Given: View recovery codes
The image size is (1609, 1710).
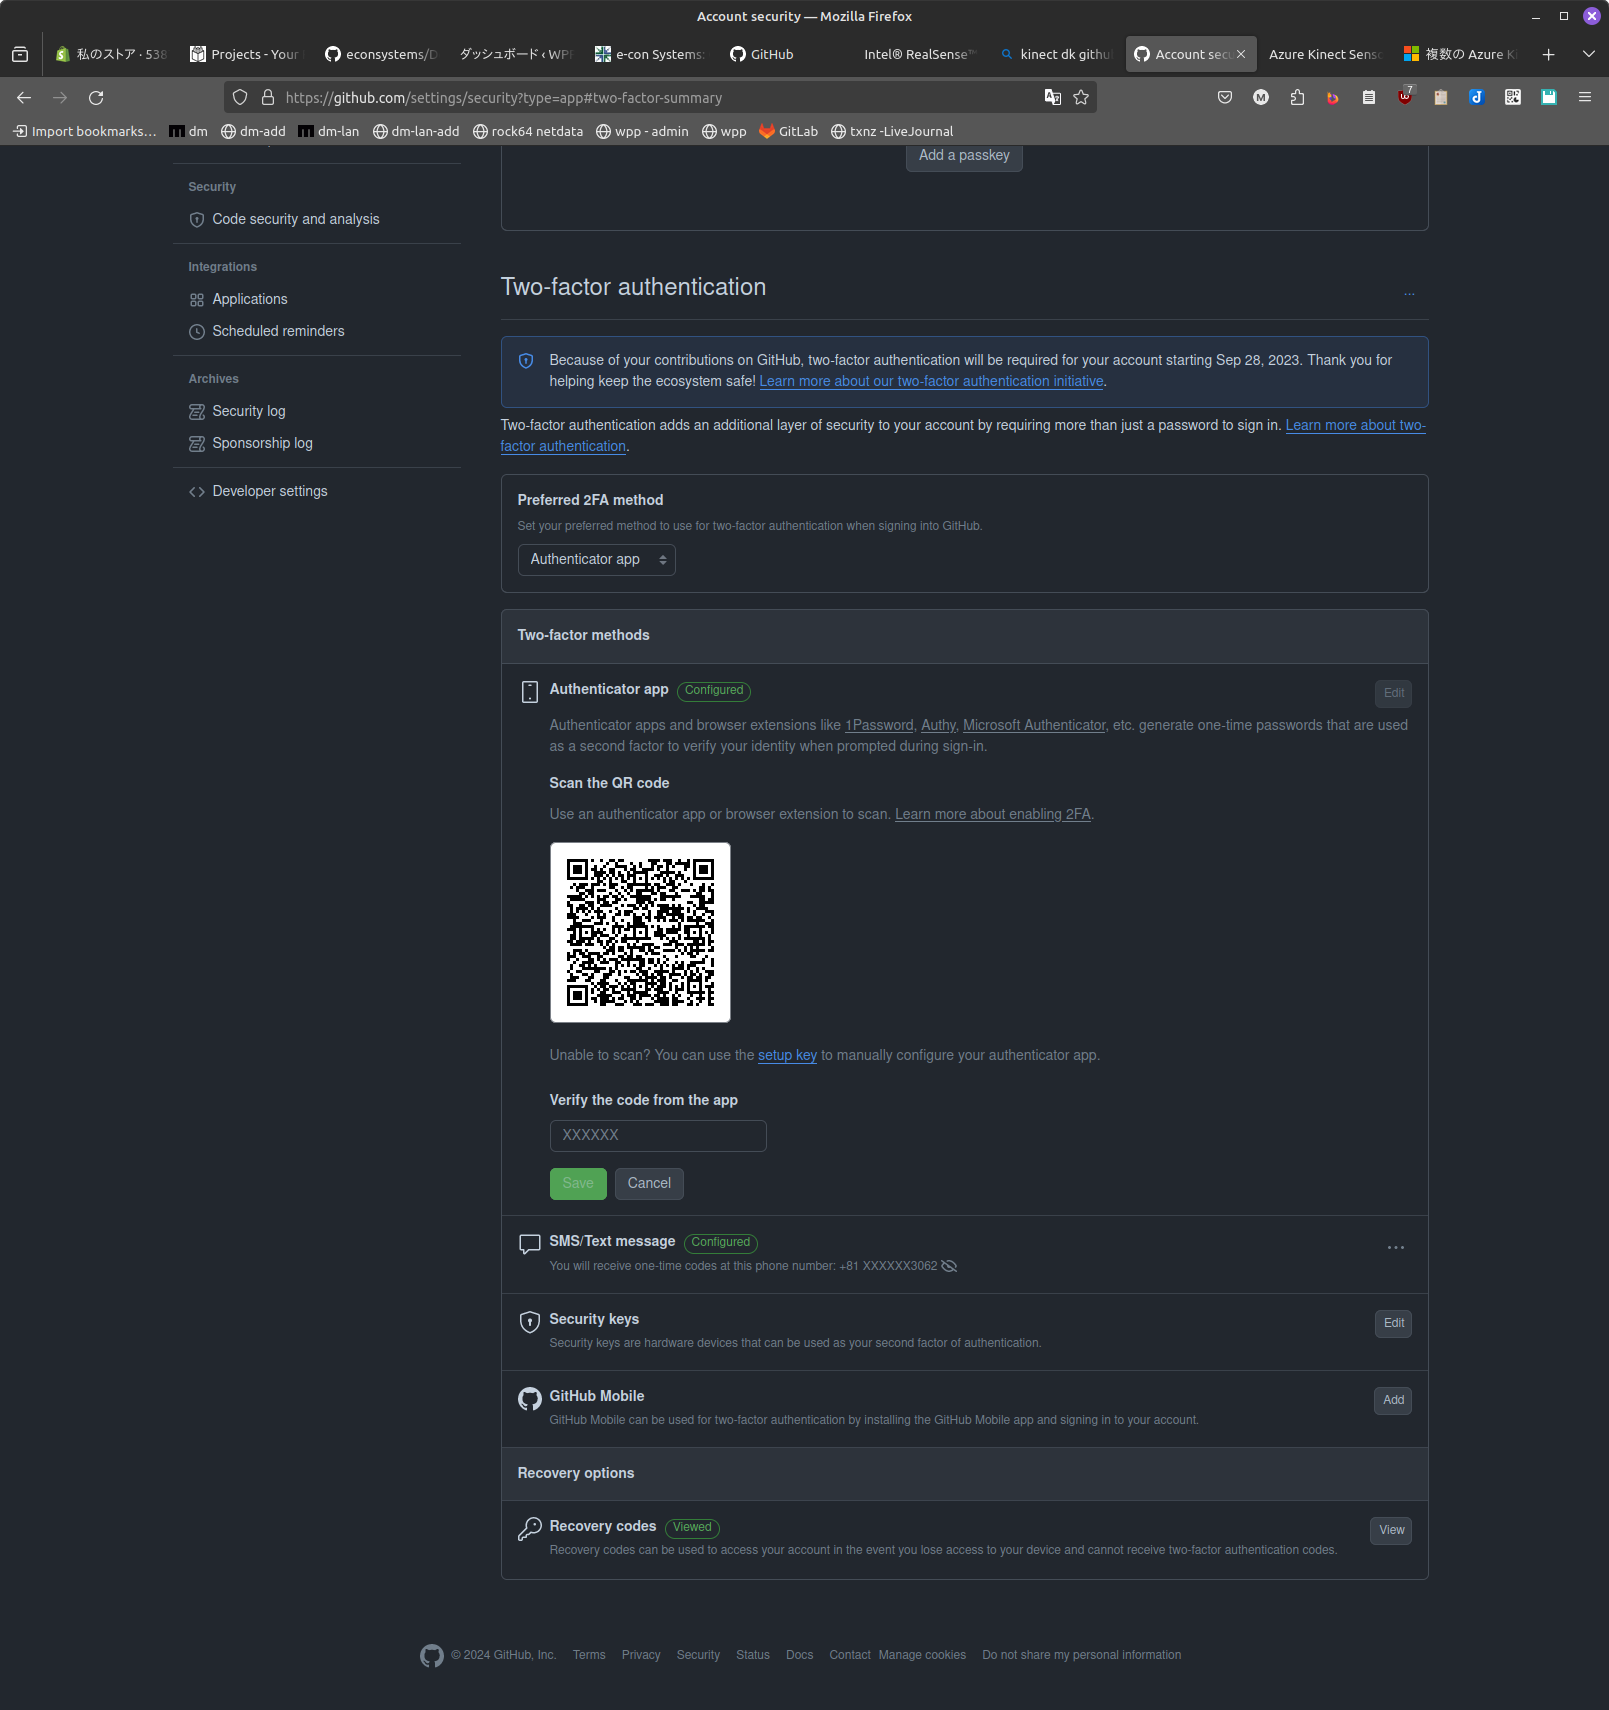Looking at the screenshot, I should 1390,1530.
